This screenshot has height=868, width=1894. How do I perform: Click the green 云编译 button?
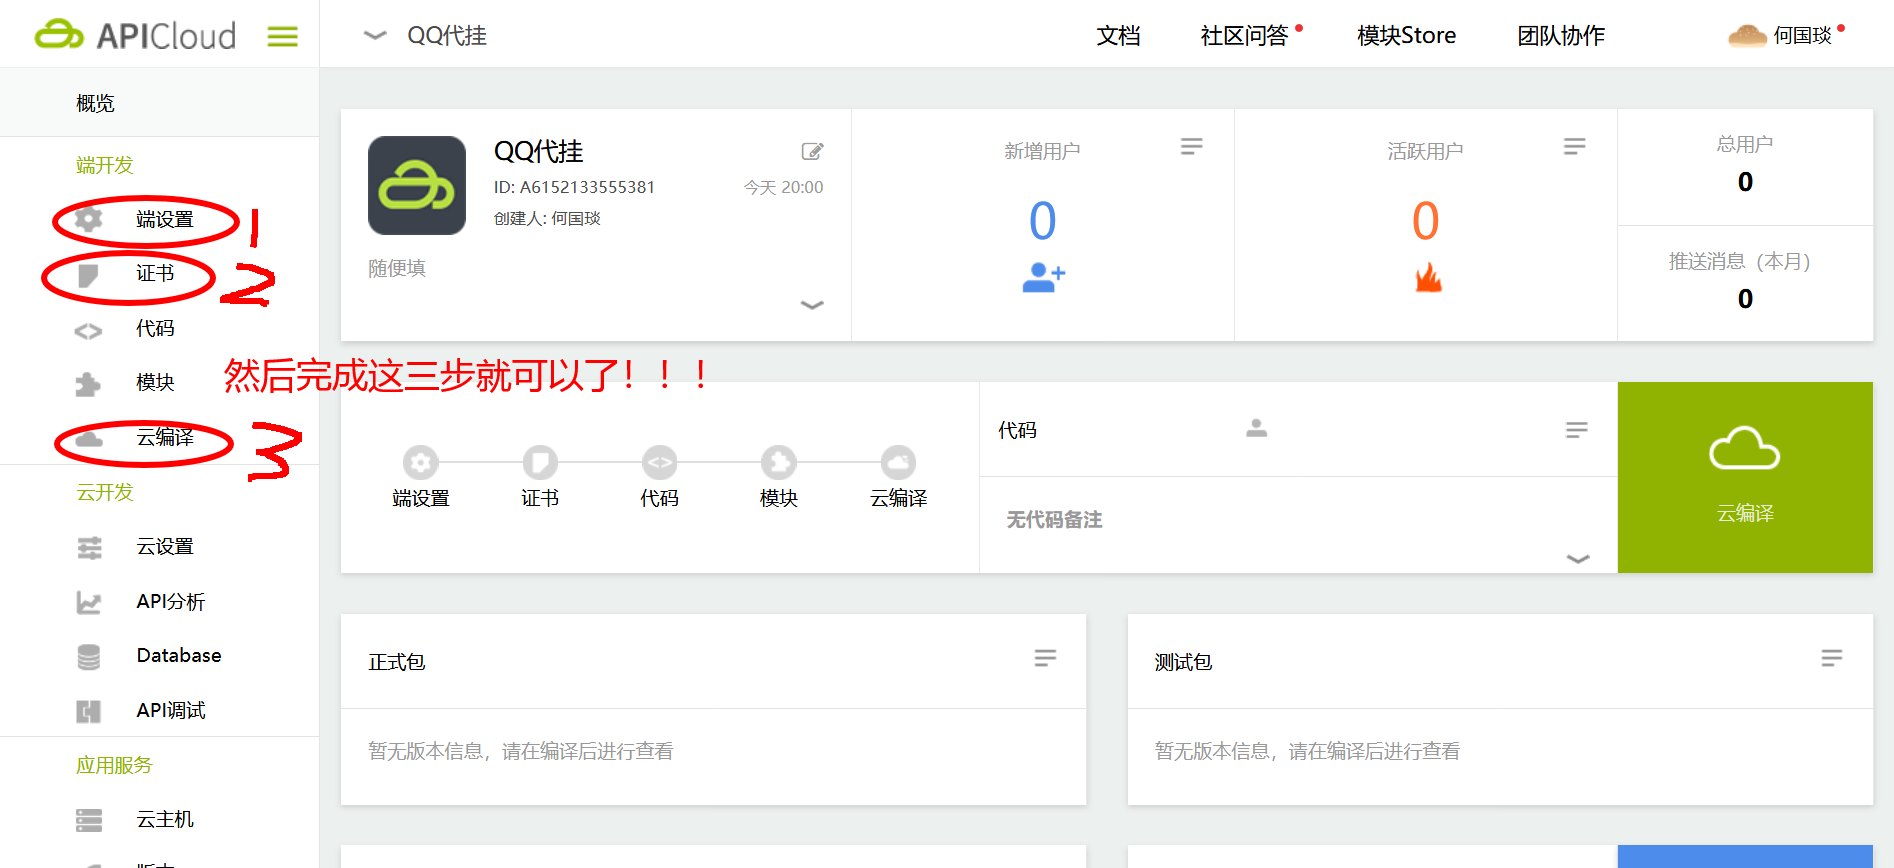click(x=1745, y=477)
